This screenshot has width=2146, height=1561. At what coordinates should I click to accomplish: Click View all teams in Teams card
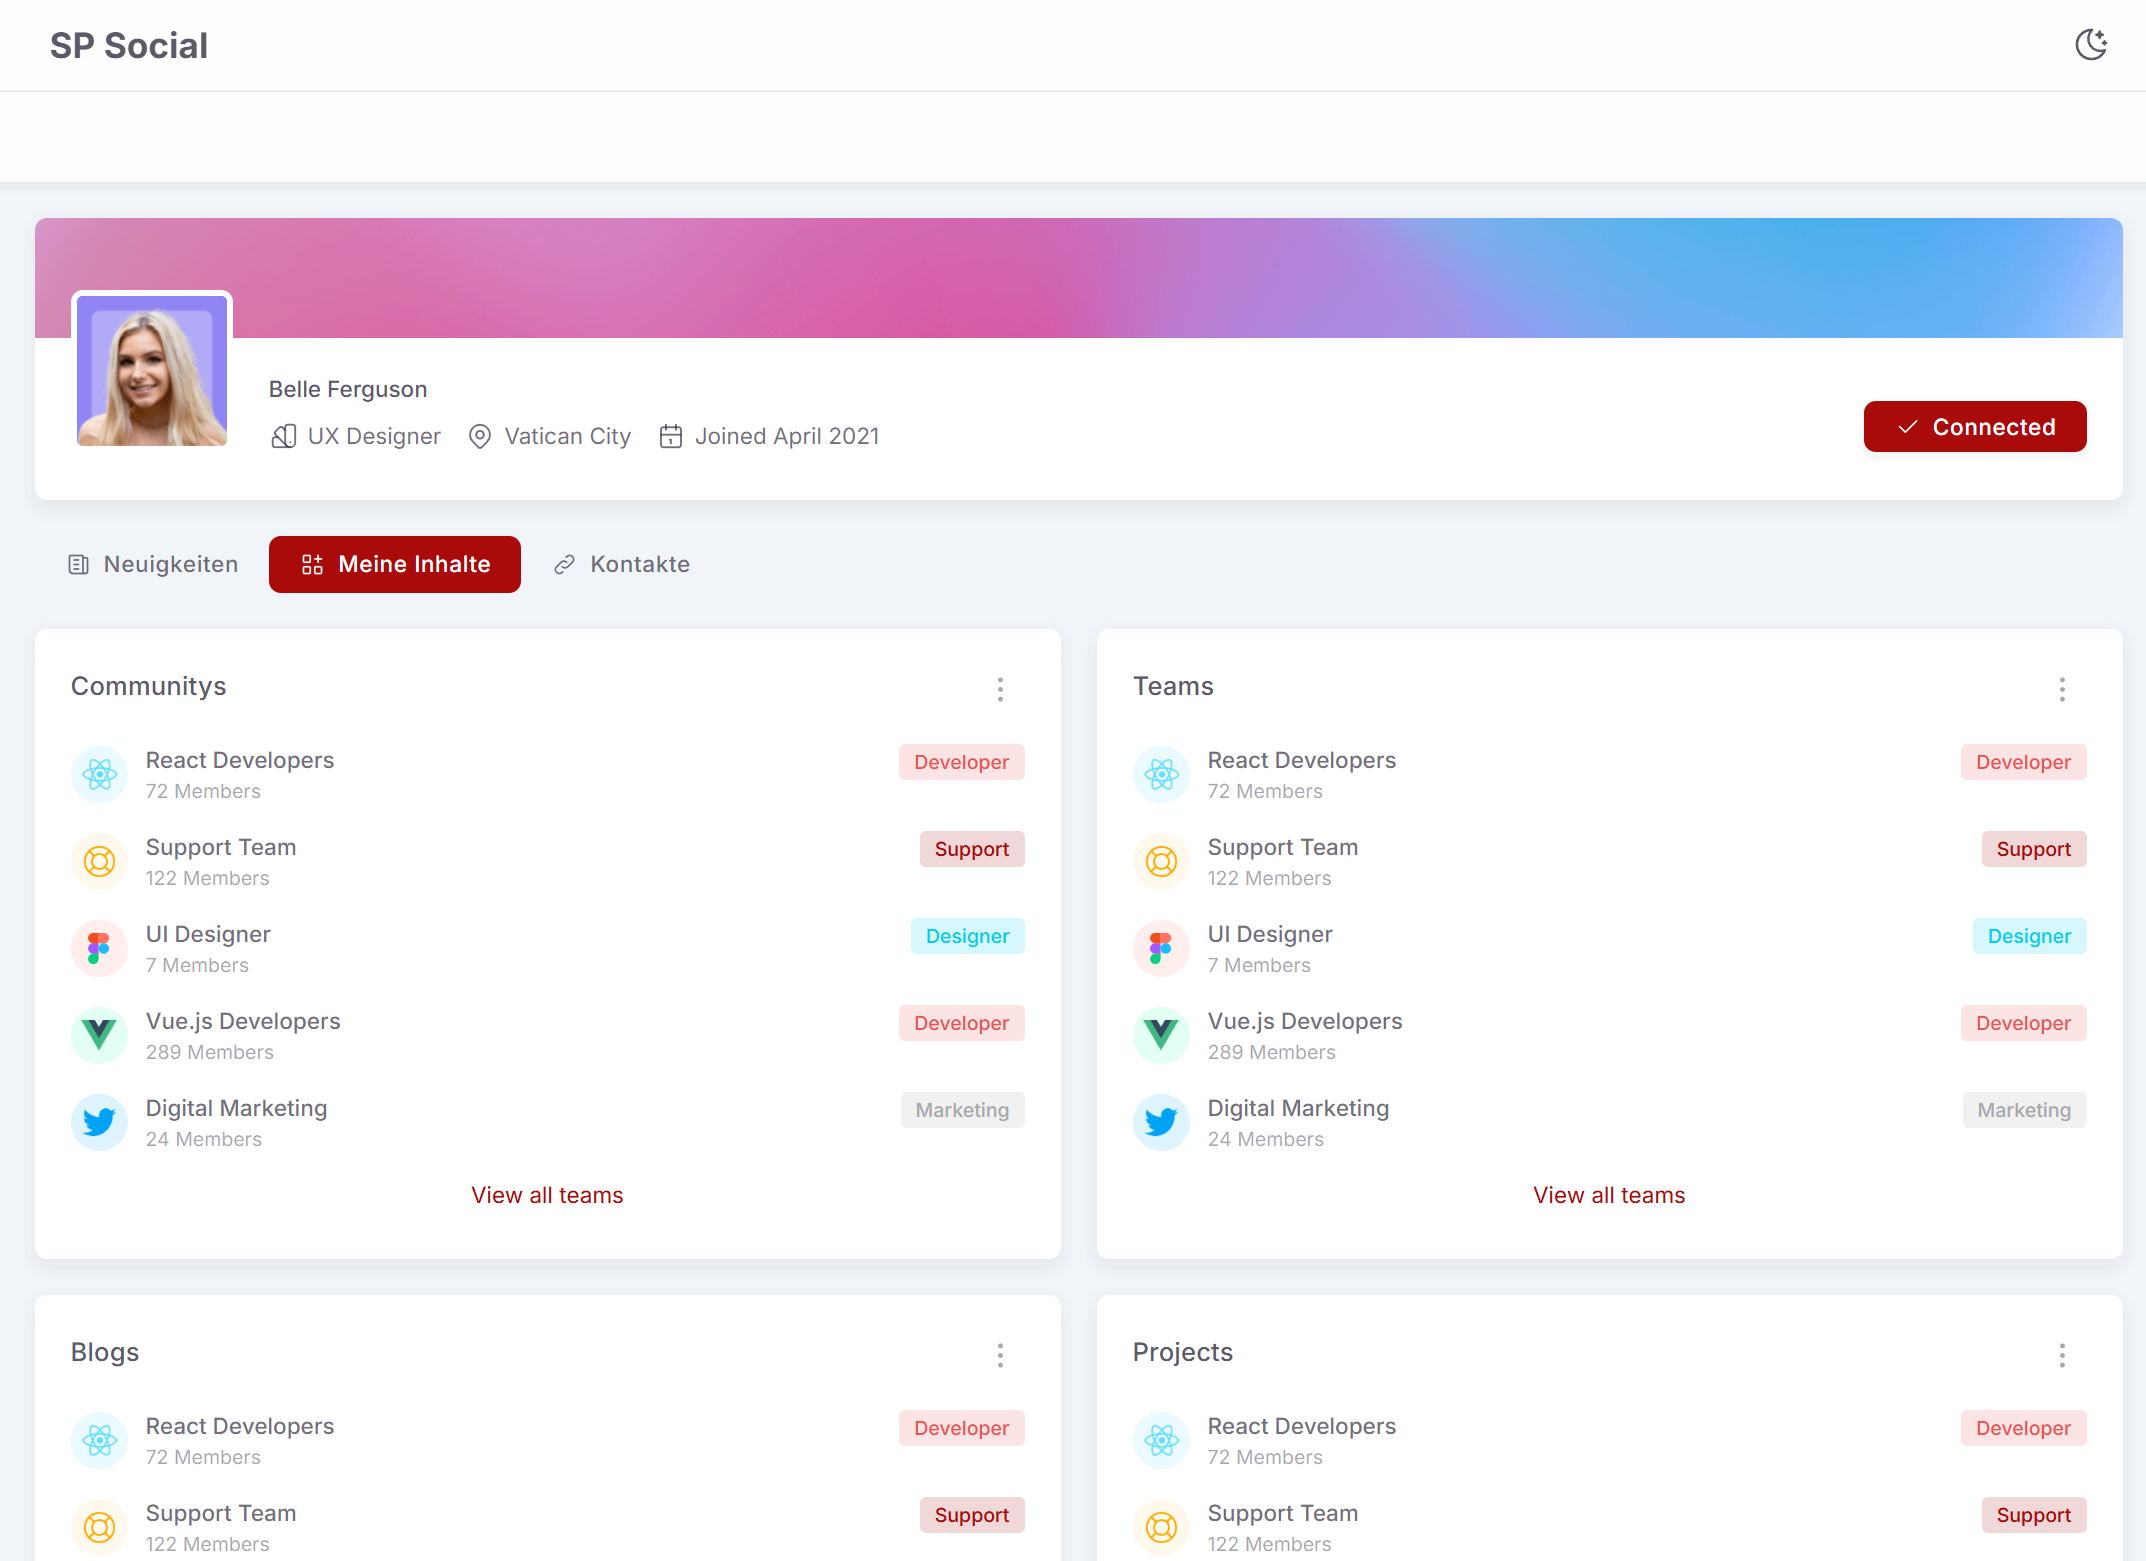tap(1609, 1195)
